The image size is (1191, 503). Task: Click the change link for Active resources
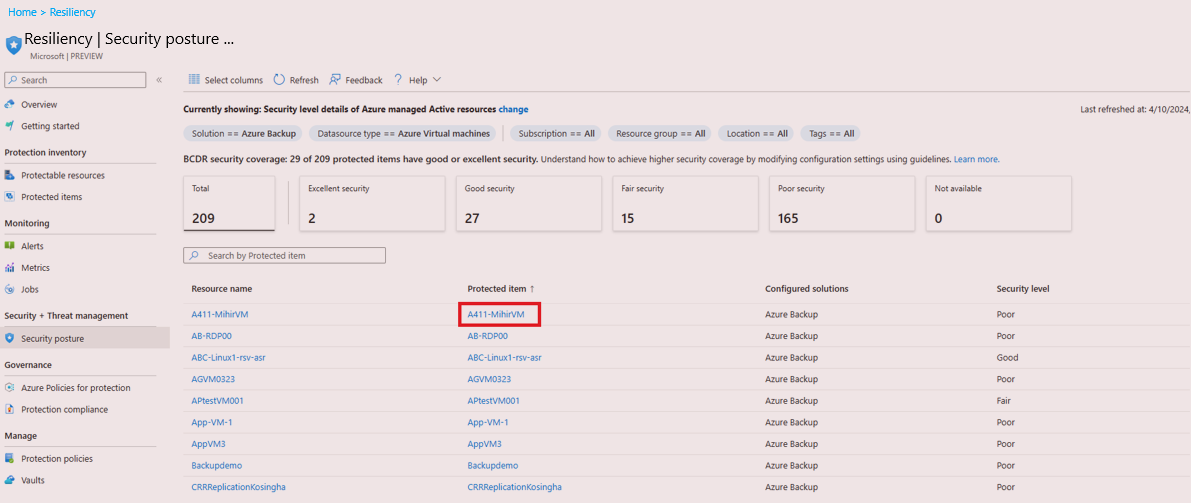point(513,109)
